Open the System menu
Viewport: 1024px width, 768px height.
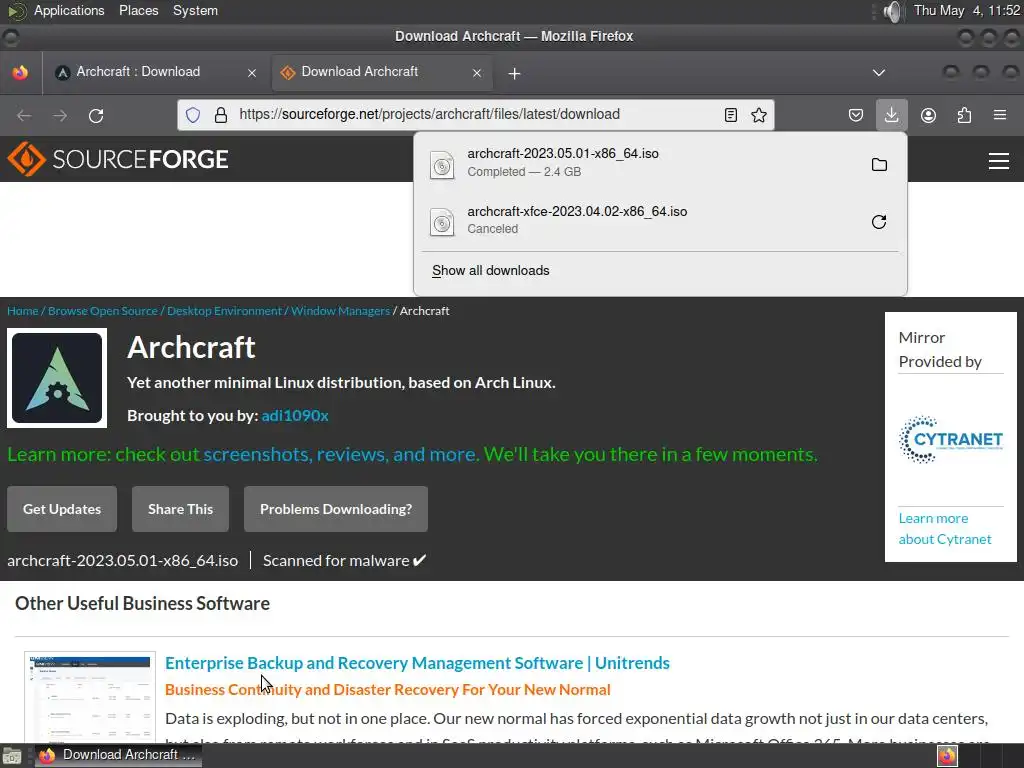(x=195, y=10)
